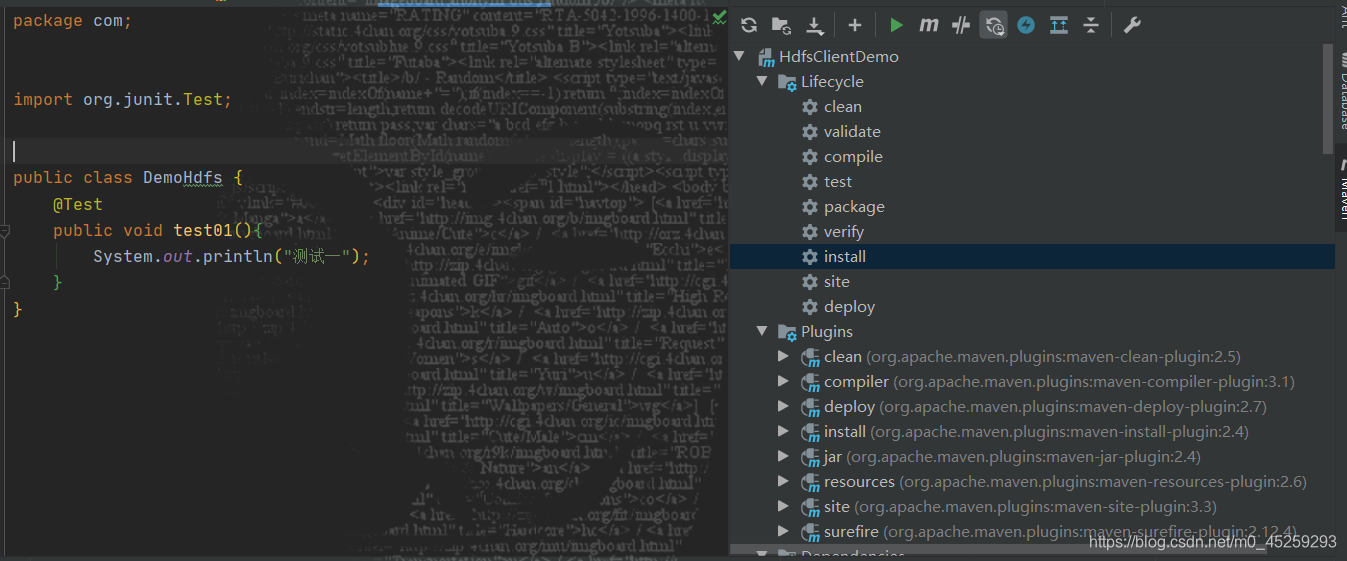Screen dimensions: 1347x561
Task: Open the Database side tool tab
Action: click(x=1341, y=90)
